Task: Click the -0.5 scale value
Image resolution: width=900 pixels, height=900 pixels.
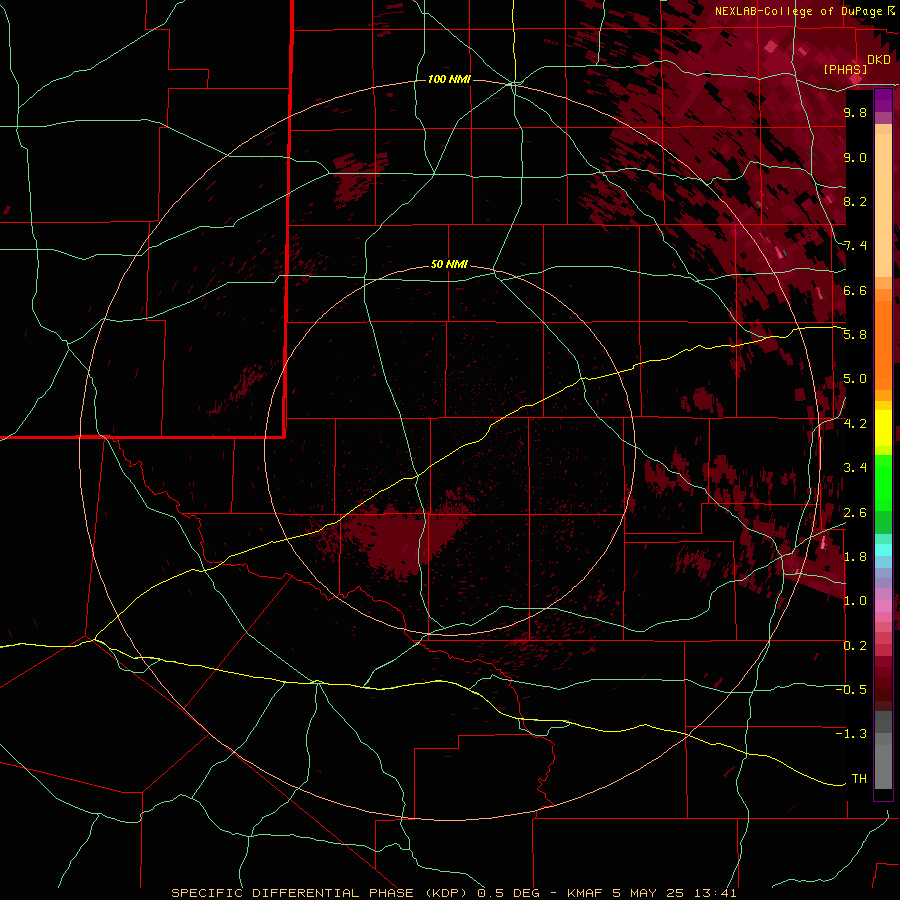Action: point(851,690)
